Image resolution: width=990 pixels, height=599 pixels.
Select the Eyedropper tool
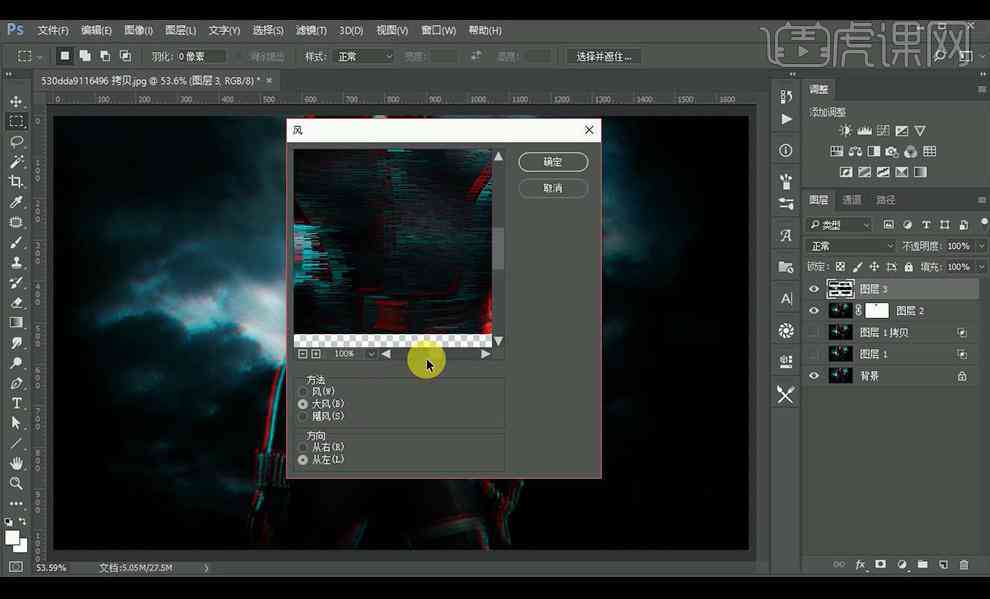pyautogui.click(x=16, y=202)
